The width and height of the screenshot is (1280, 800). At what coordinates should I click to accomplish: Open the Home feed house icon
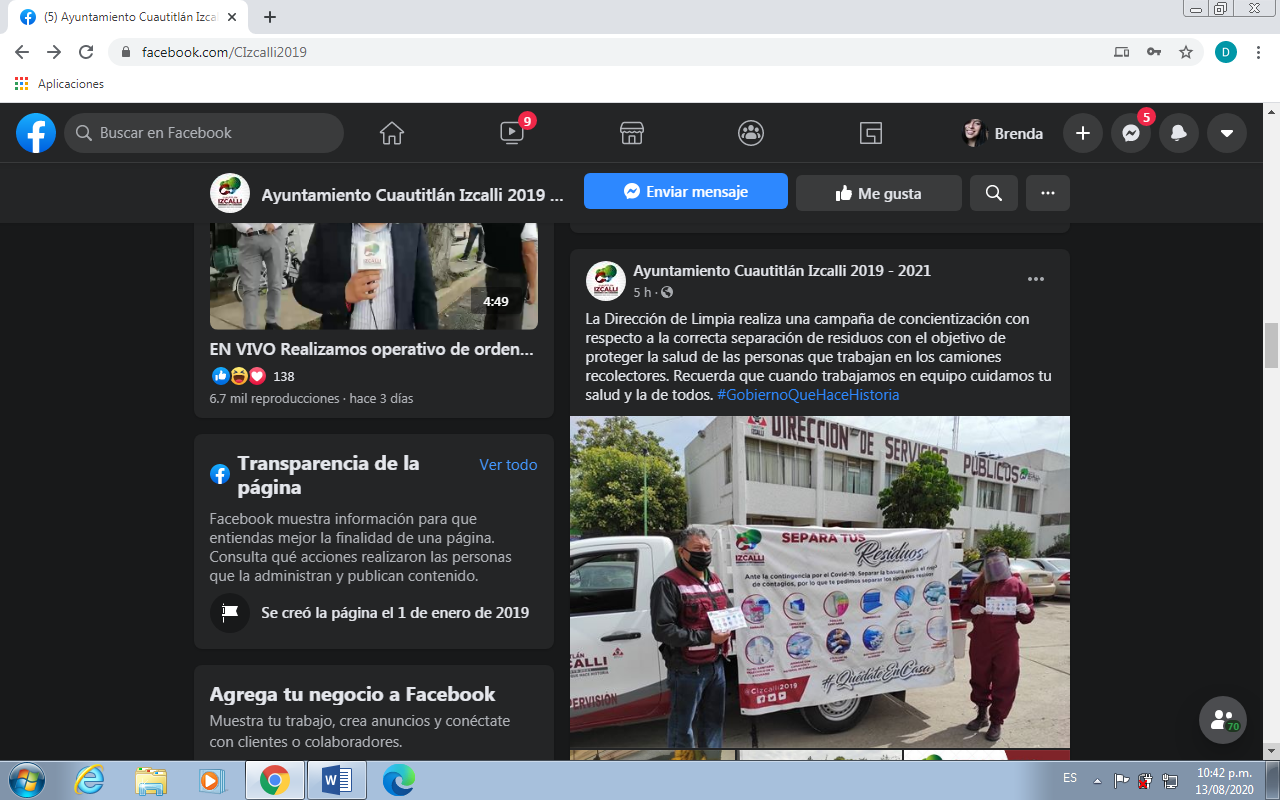pyautogui.click(x=392, y=133)
